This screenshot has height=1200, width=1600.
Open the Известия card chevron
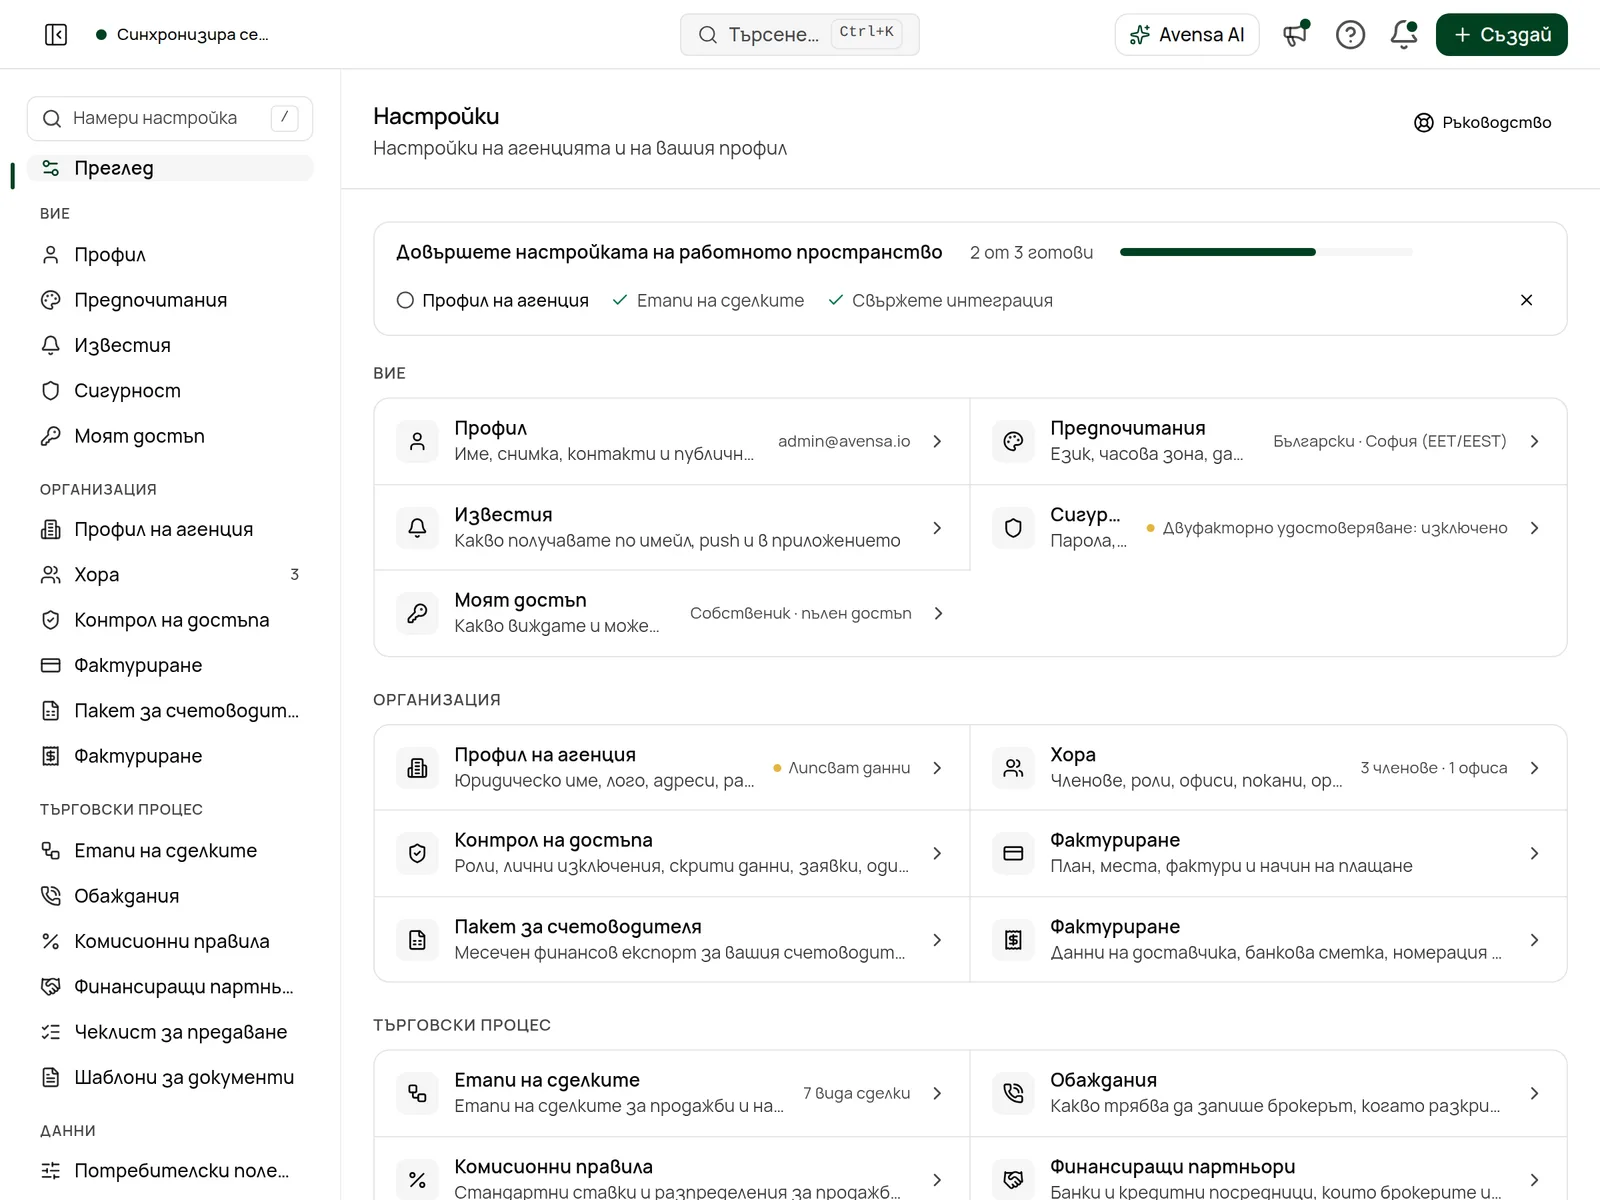tap(937, 528)
